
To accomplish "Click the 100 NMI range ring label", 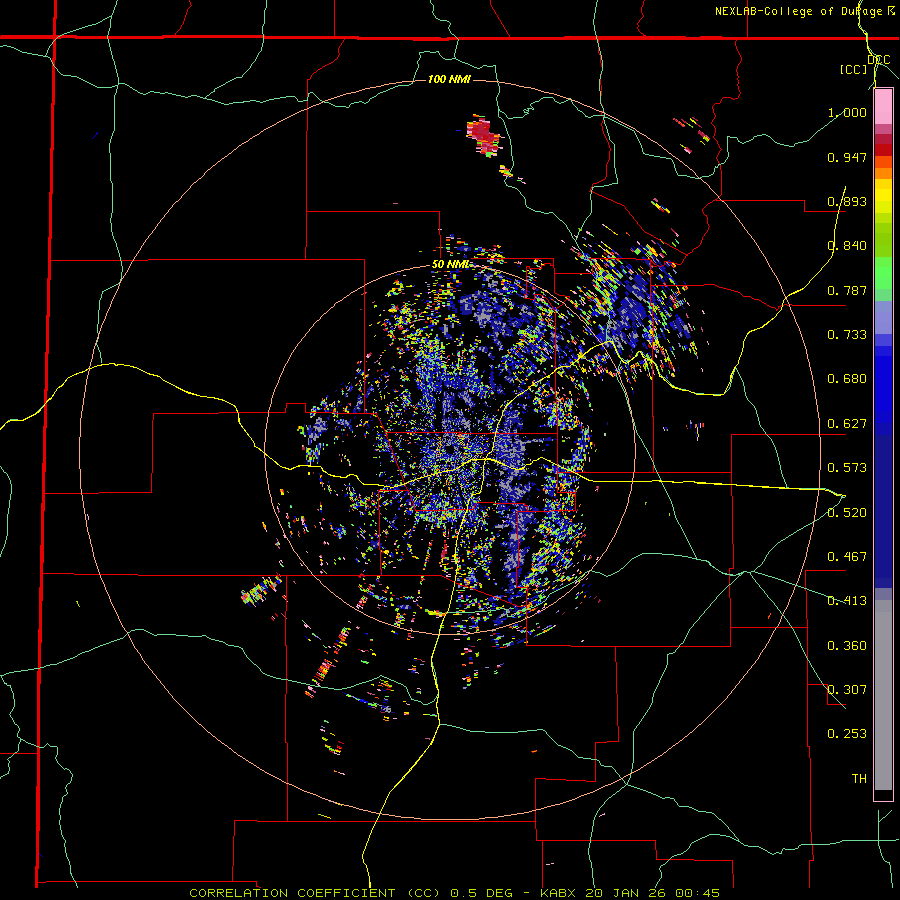I will (449, 79).
